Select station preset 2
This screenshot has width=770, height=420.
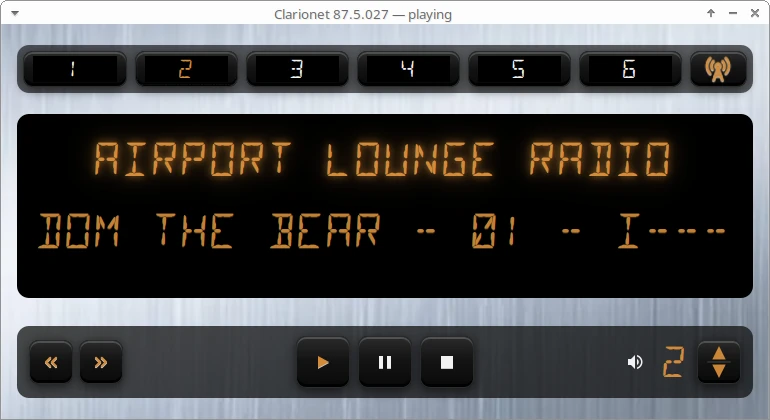[x=185, y=69]
